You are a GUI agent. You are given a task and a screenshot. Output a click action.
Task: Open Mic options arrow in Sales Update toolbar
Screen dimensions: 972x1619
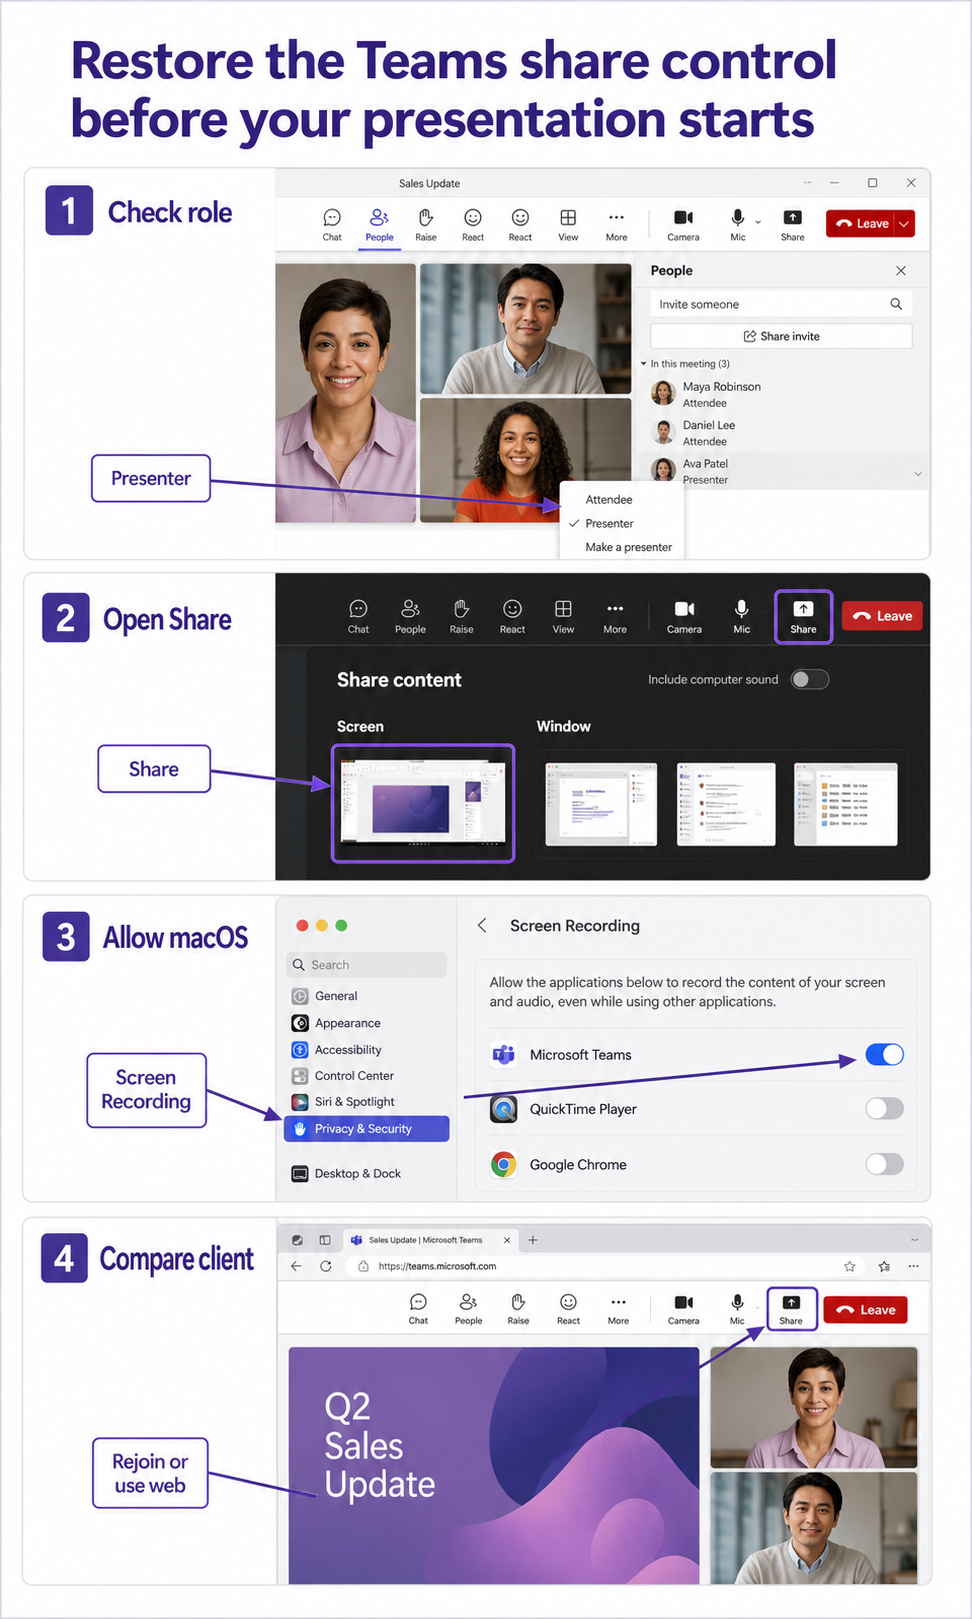tap(758, 222)
